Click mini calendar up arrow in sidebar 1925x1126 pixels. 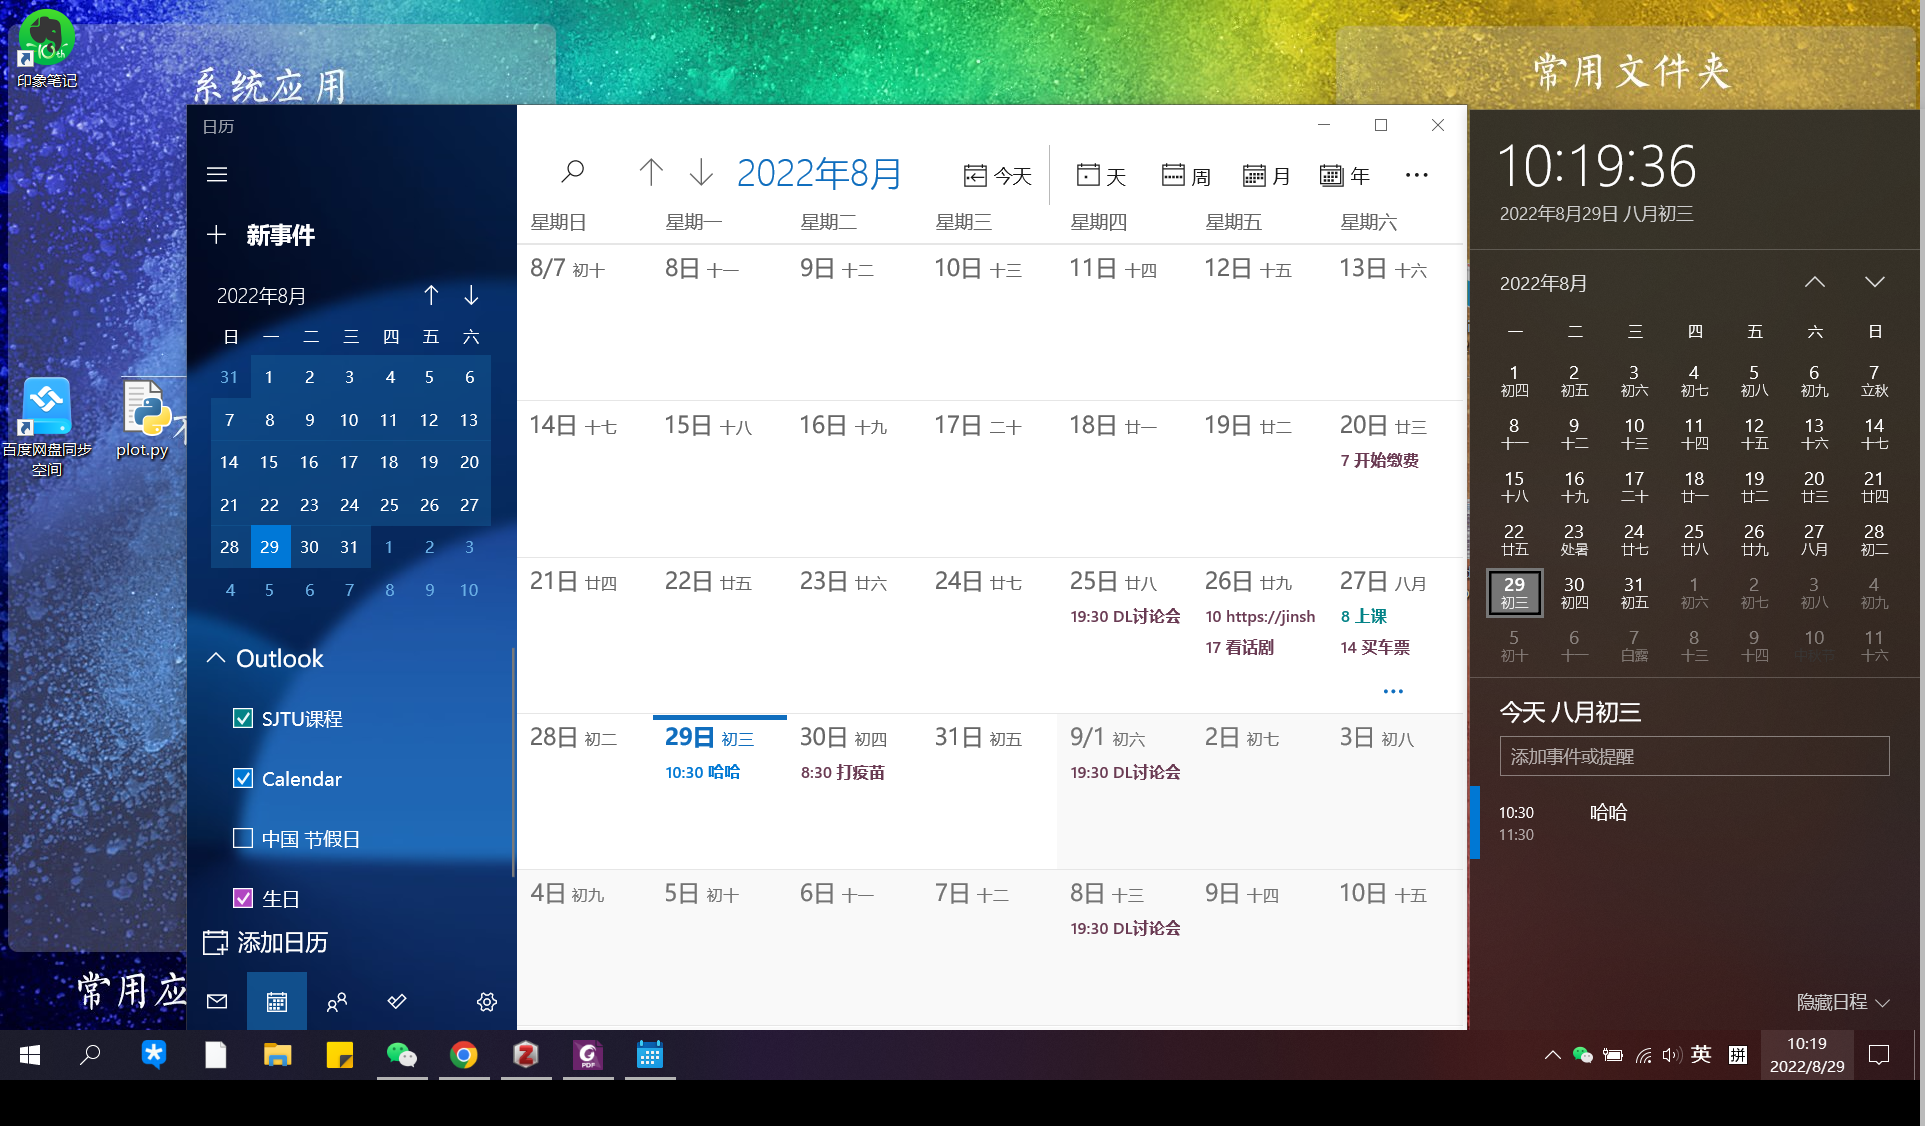coord(431,295)
